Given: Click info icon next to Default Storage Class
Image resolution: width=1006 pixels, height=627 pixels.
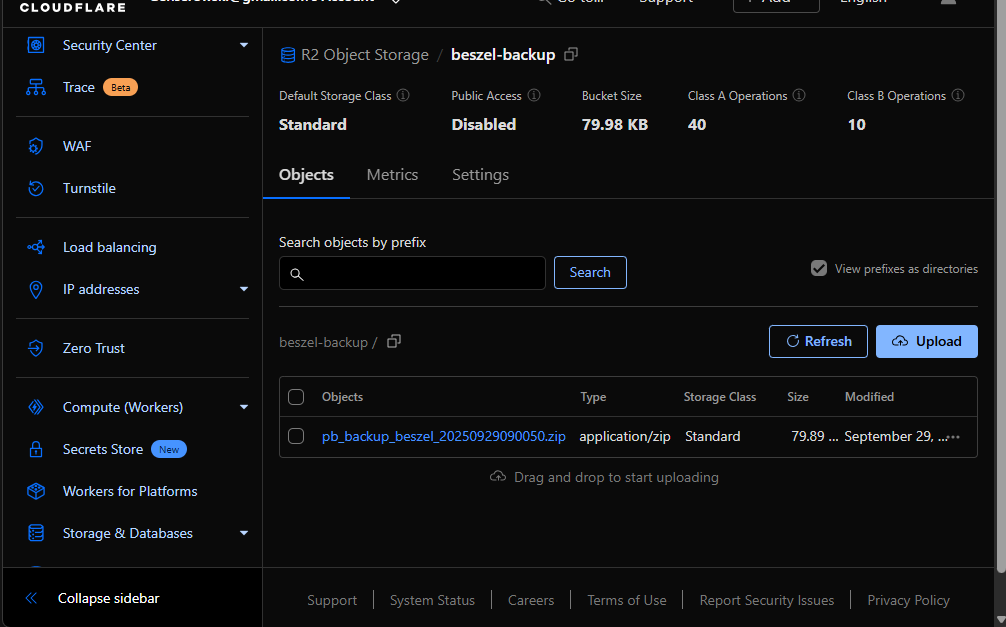Looking at the screenshot, I should (x=403, y=96).
